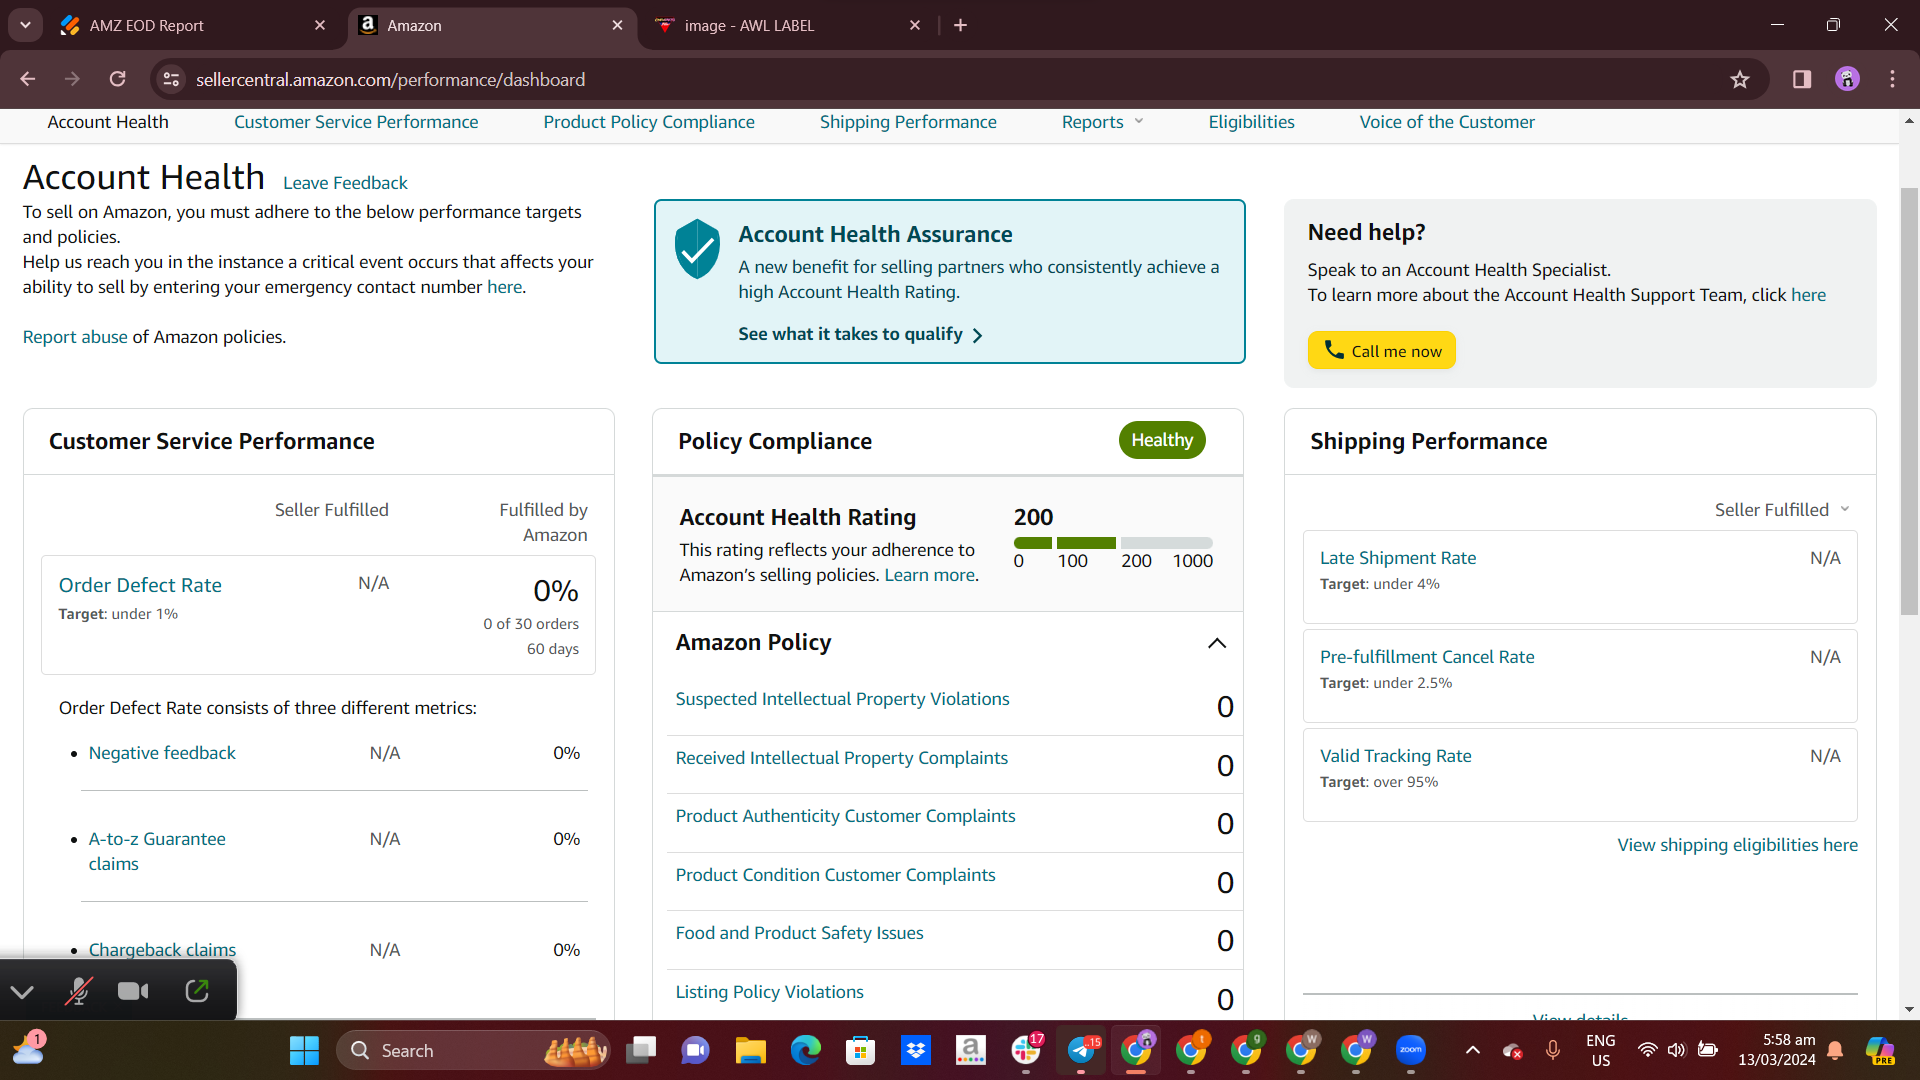1920x1080 pixels.
Task: Reload the Seller Central page
Action: coord(117,79)
